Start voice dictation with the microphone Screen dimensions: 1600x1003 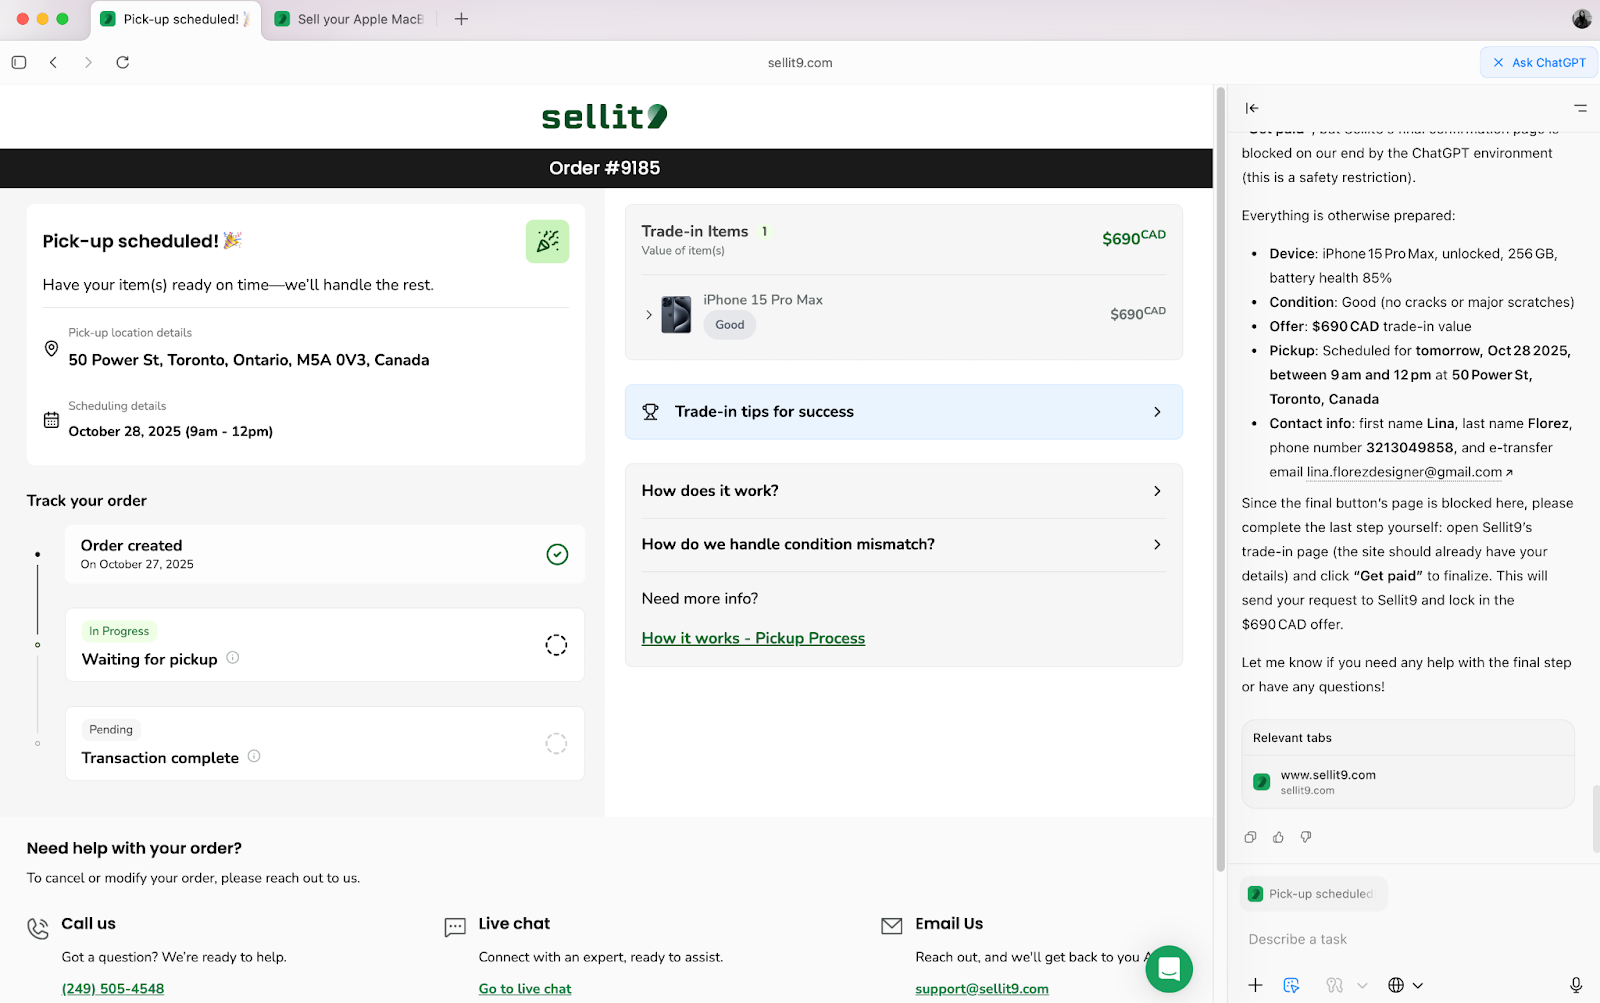[1576, 985]
